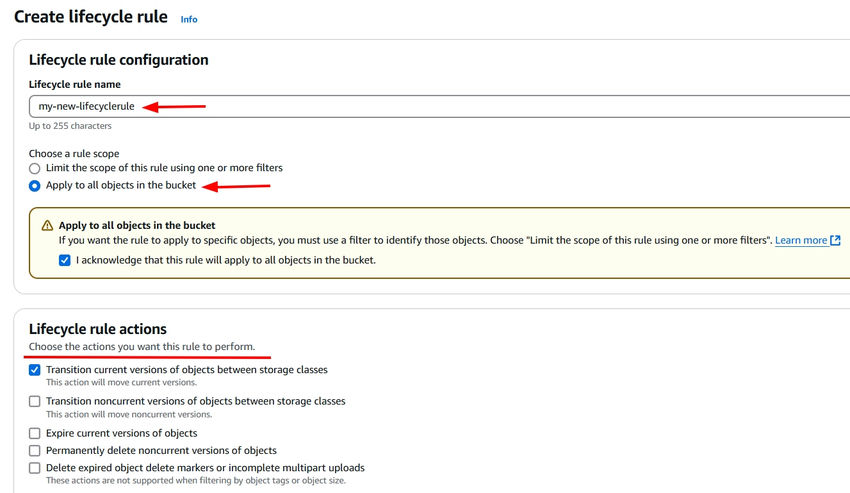Click the warning triangle icon in the alert
Screen dimensions: 850x493
click(47, 226)
